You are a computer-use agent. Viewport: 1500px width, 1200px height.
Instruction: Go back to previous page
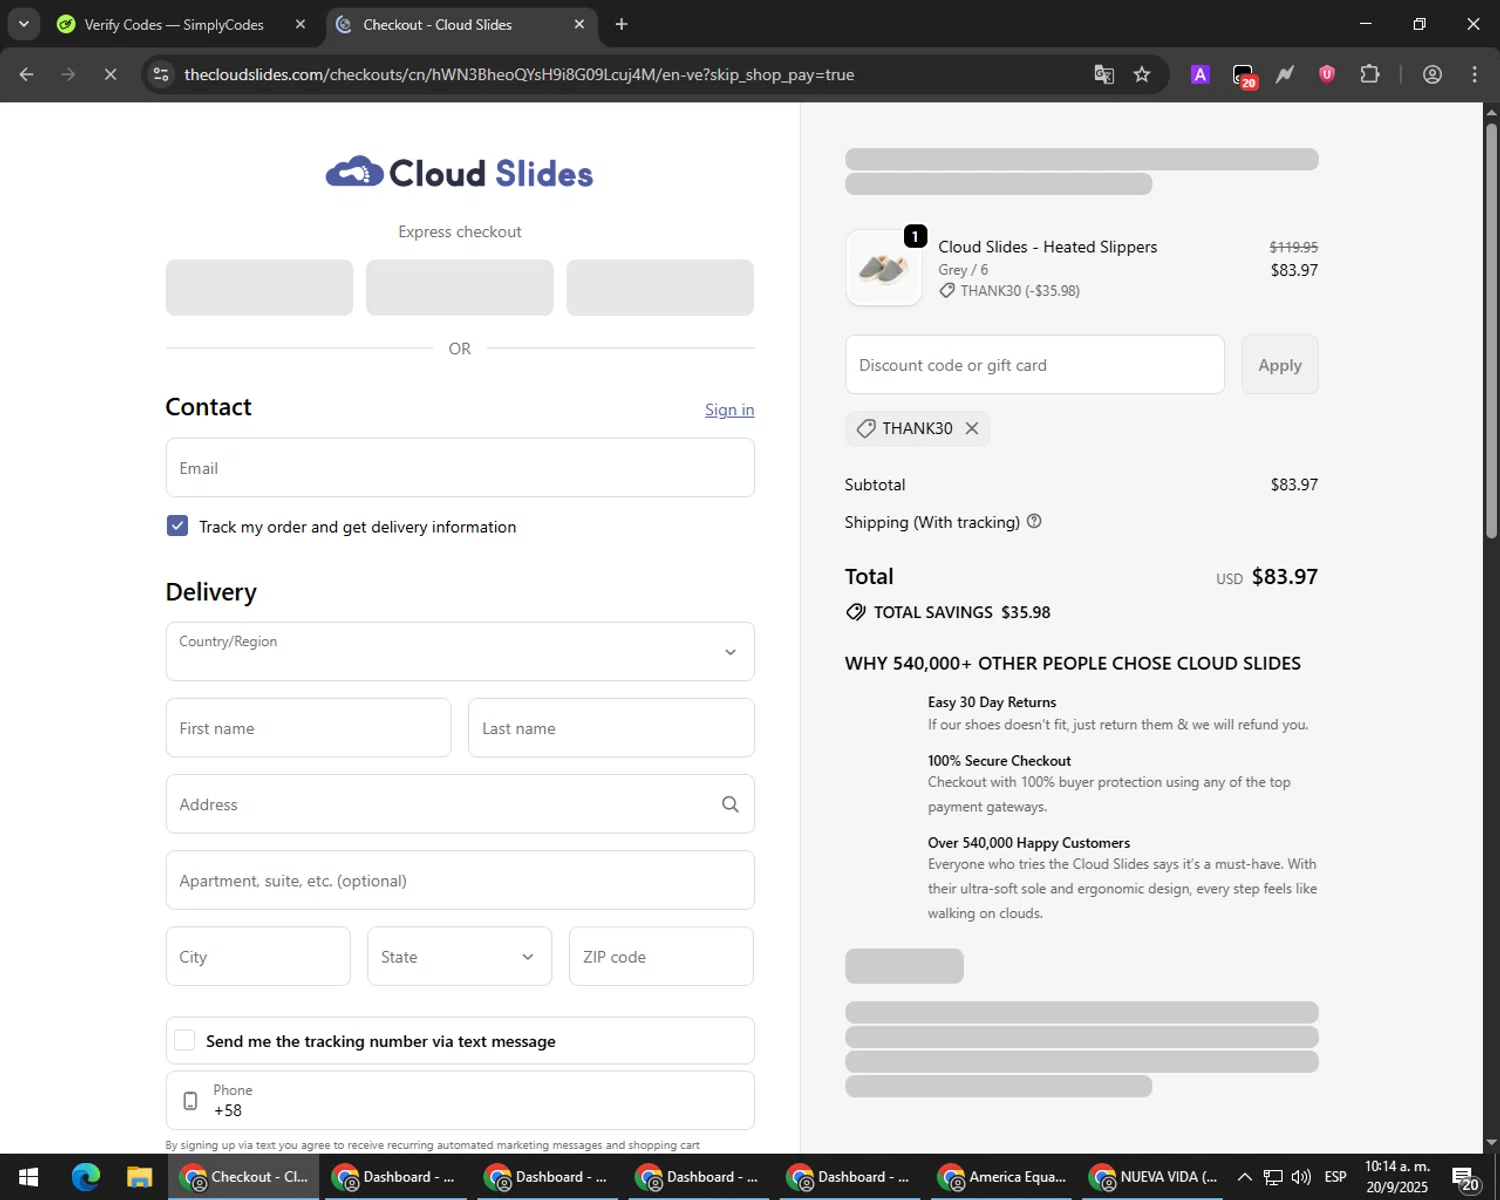pyautogui.click(x=26, y=74)
